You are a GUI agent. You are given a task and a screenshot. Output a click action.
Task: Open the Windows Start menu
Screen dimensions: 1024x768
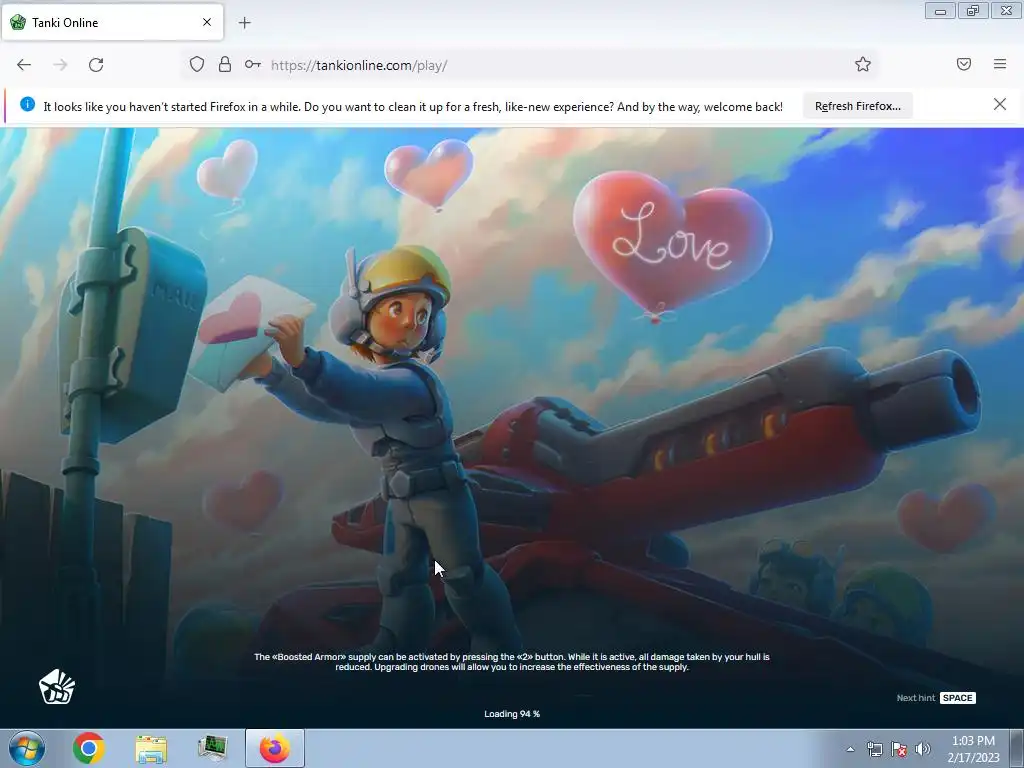[27, 748]
